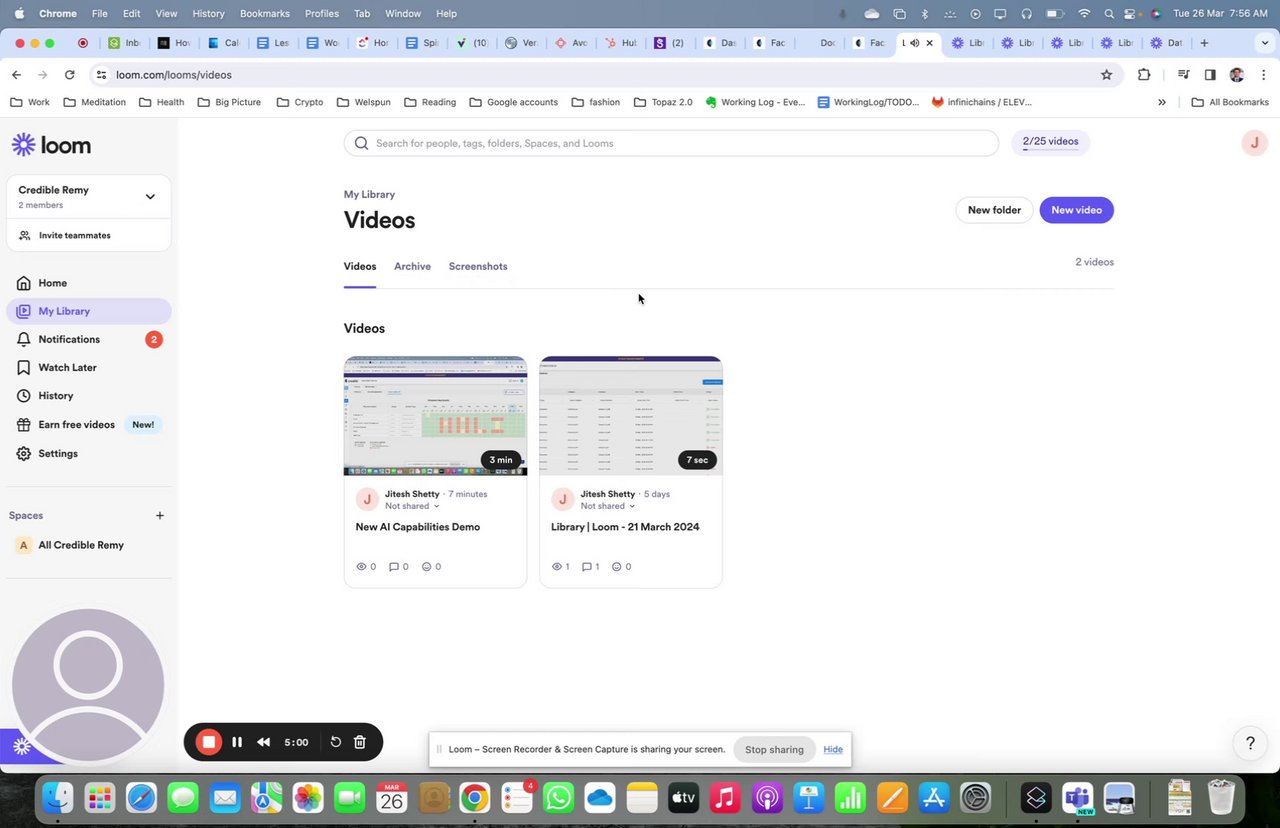1280x828 pixels.
Task: Click Stop sharing in the sharing bar
Action: 774,750
